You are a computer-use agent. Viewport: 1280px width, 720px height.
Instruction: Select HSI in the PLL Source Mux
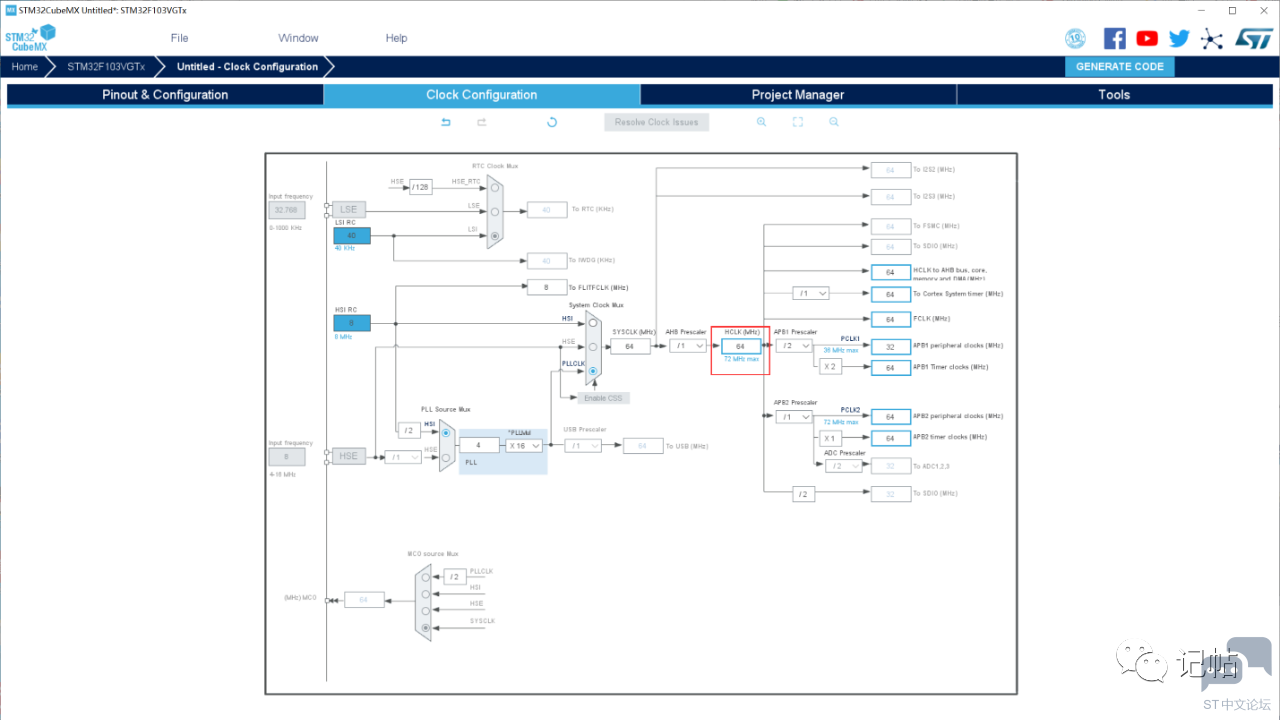tap(445, 433)
